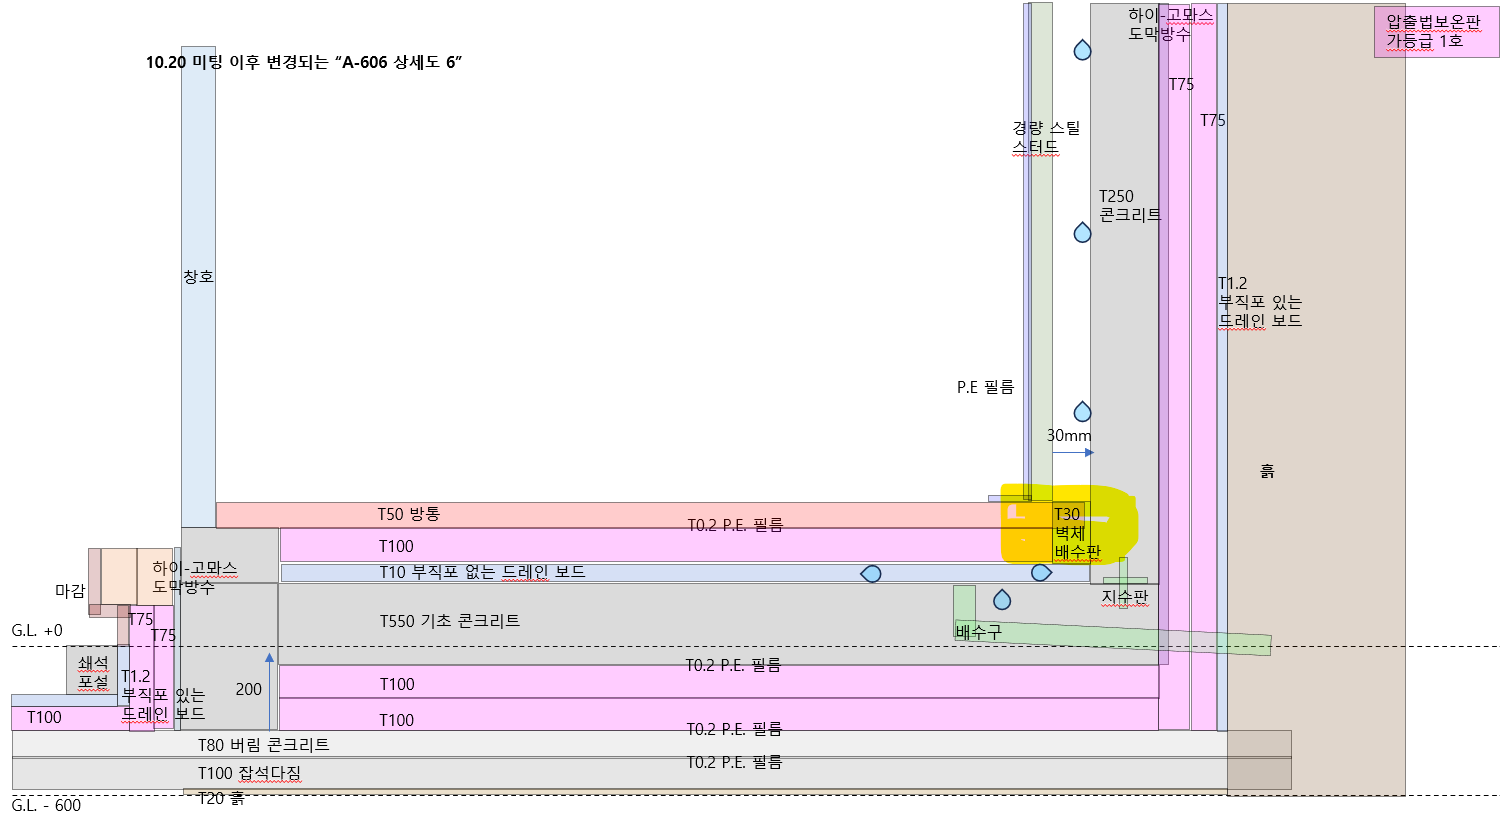The image size is (1504, 826).
Task: Select the water drop just above 30mm label
Action: click(1082, 412)
